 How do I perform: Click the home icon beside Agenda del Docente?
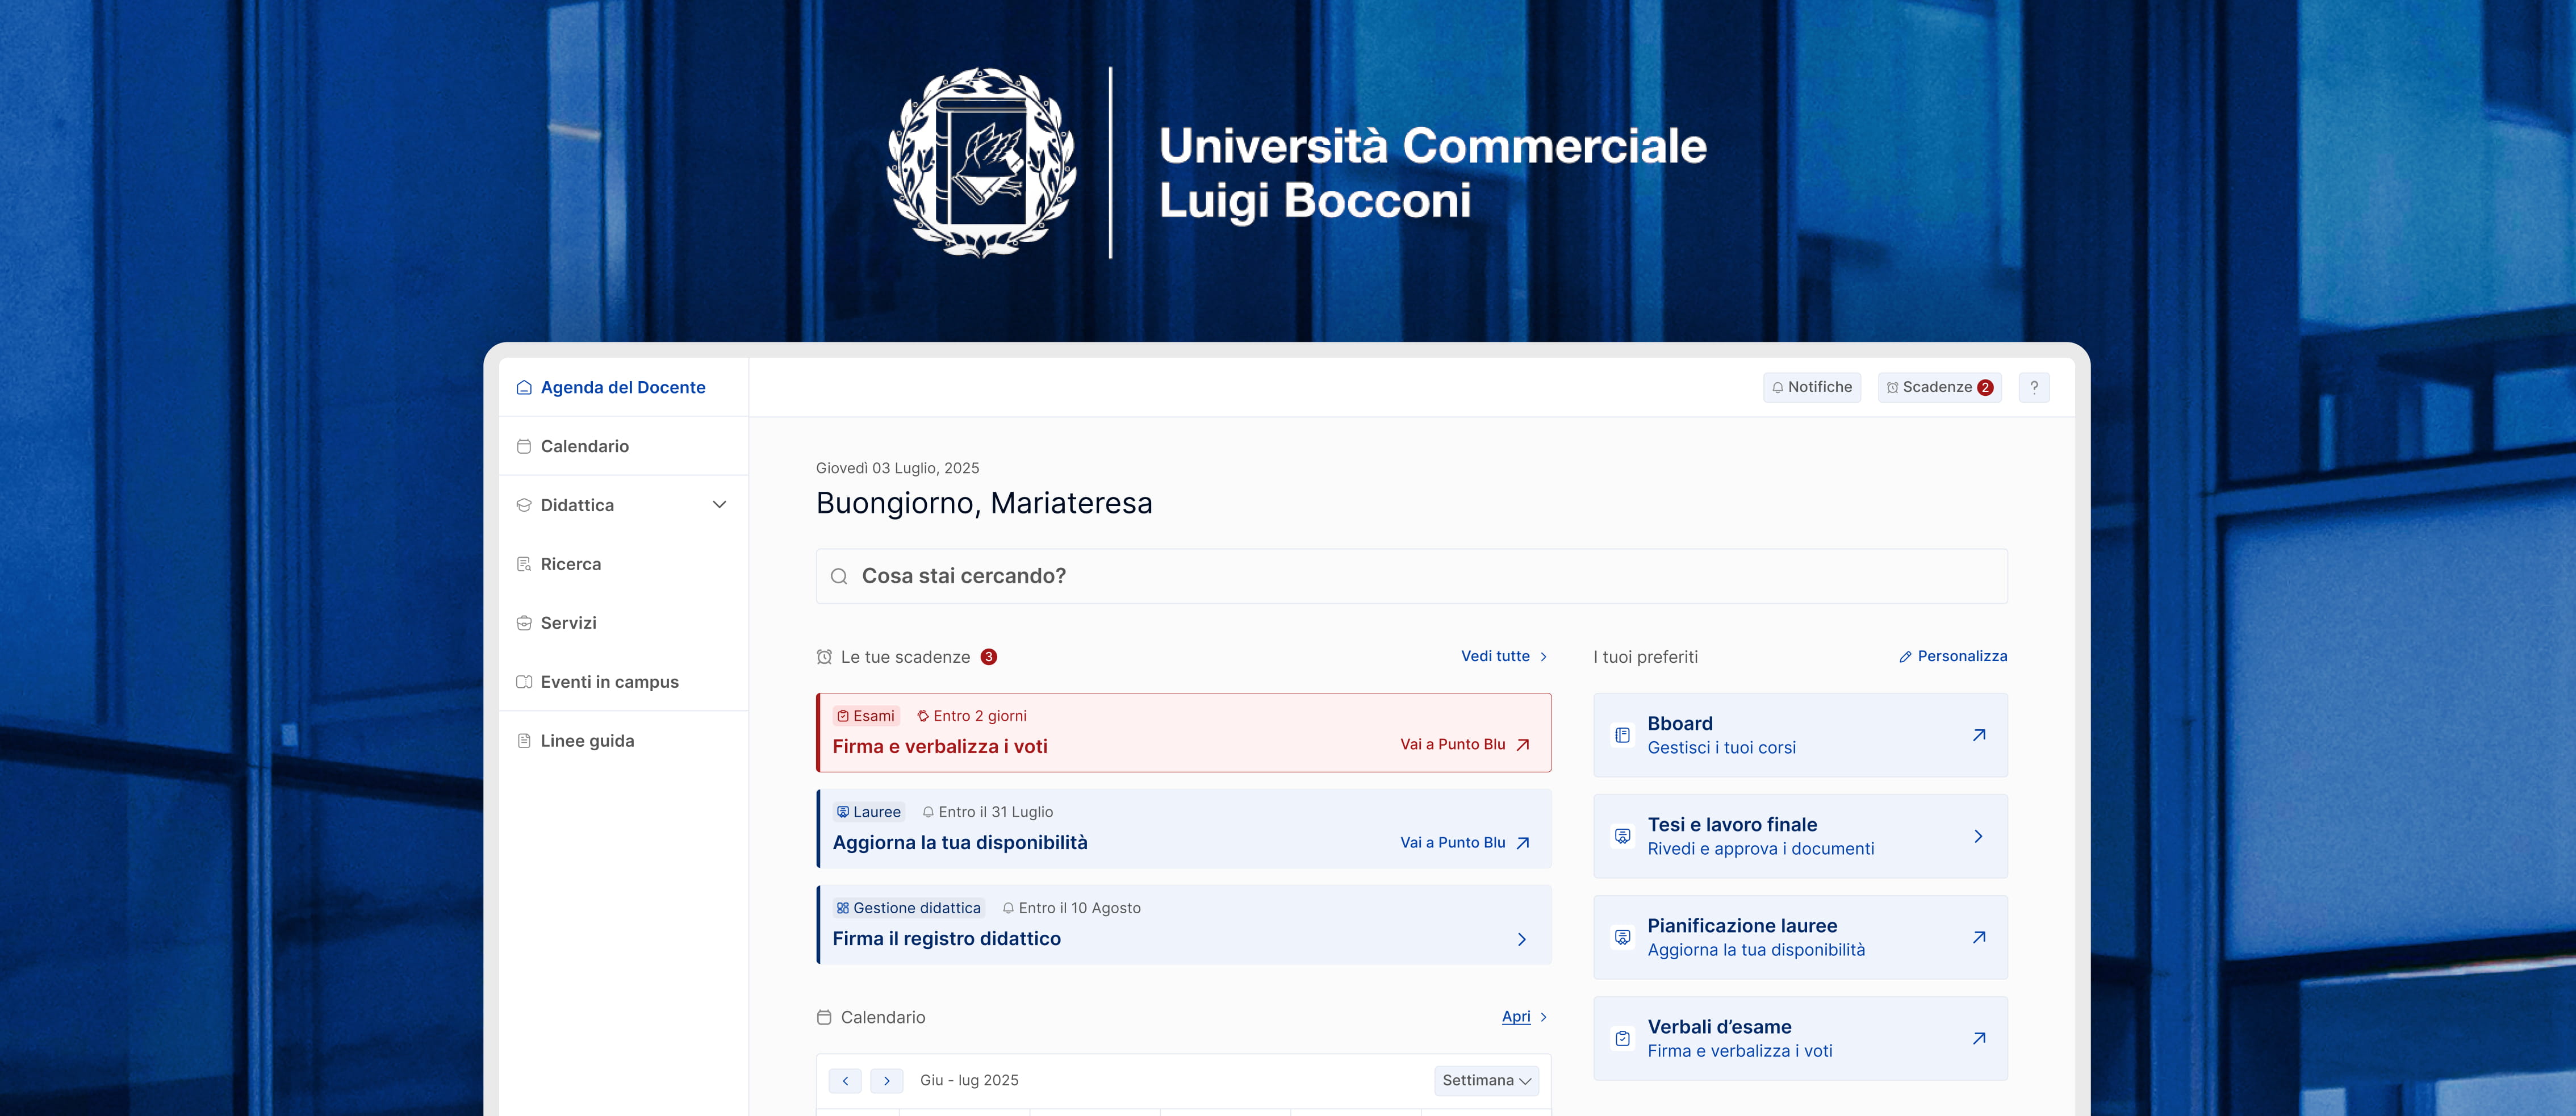524,387
